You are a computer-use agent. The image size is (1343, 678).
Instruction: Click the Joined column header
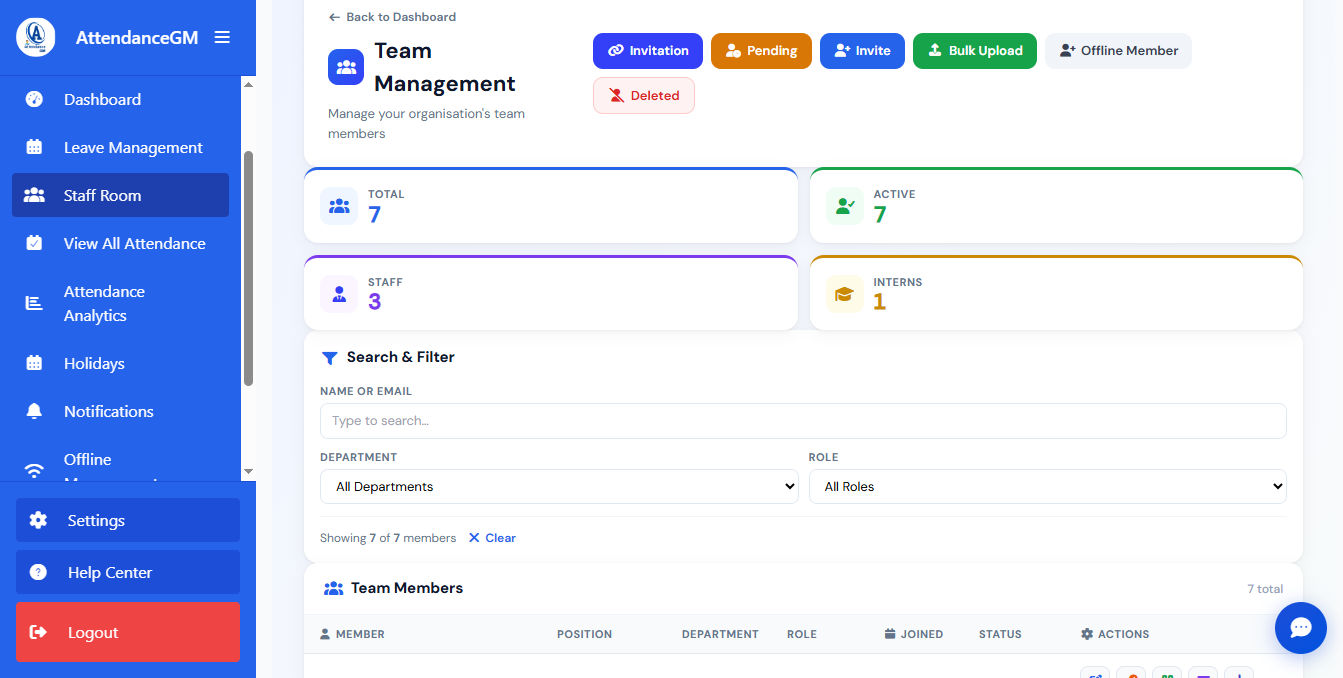click(x=914, y=634)
